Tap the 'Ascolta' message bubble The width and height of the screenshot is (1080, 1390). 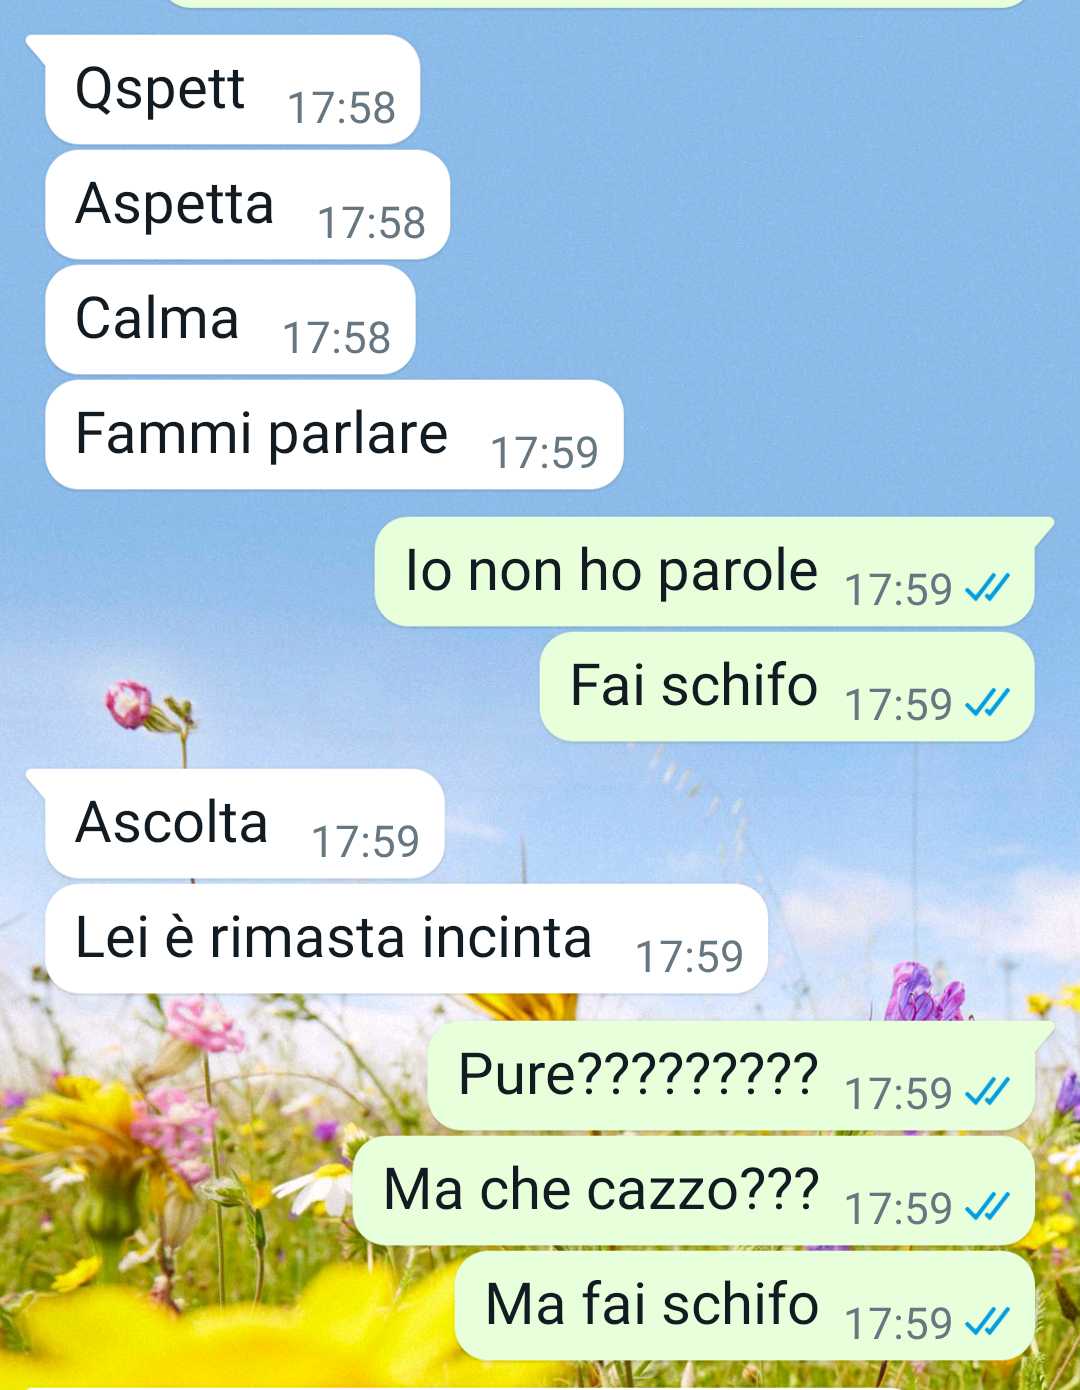click(244, 823)
